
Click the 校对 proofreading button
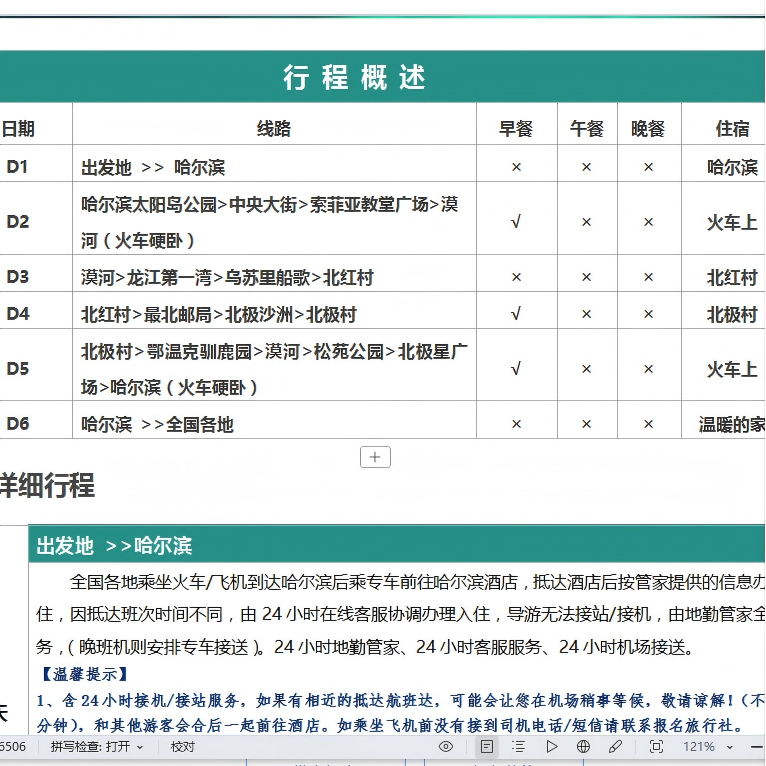[183, 746]
